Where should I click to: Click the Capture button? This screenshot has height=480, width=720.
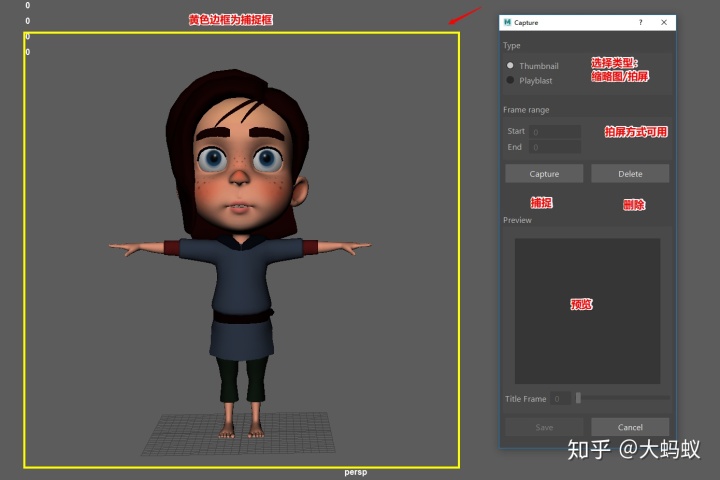coord(544,174)
